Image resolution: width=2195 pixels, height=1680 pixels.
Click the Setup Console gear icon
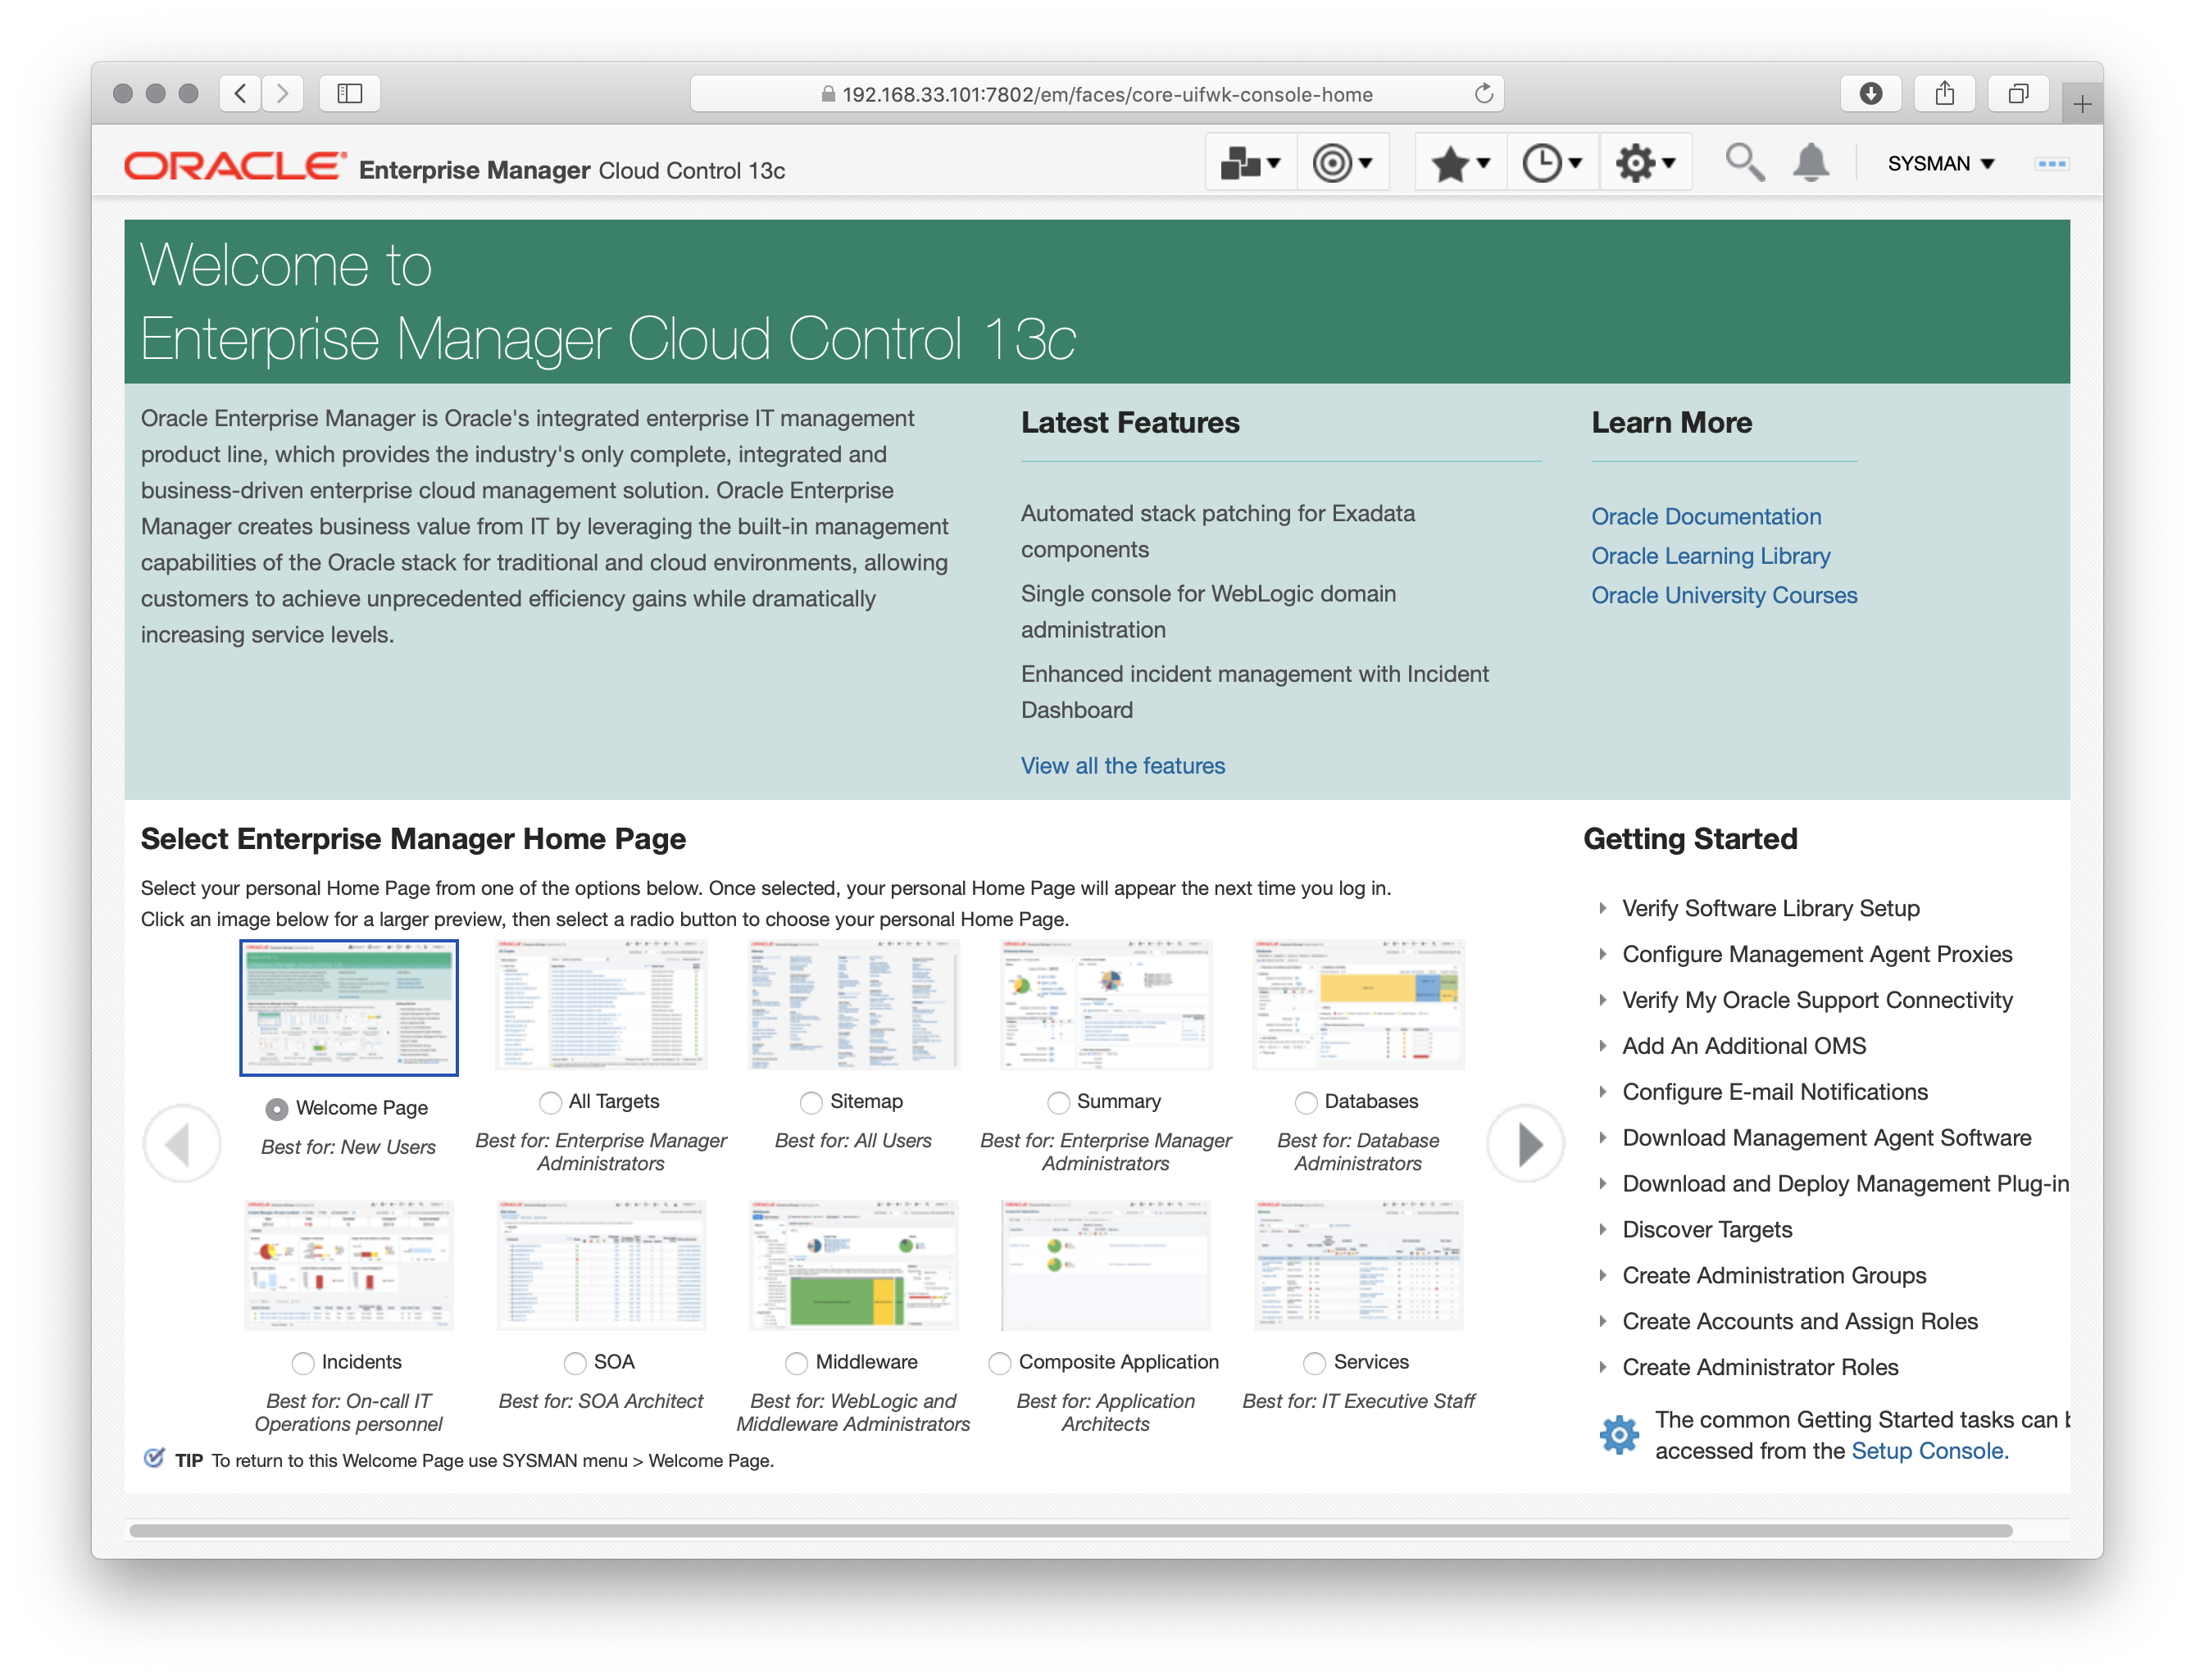[1619, 1435]
